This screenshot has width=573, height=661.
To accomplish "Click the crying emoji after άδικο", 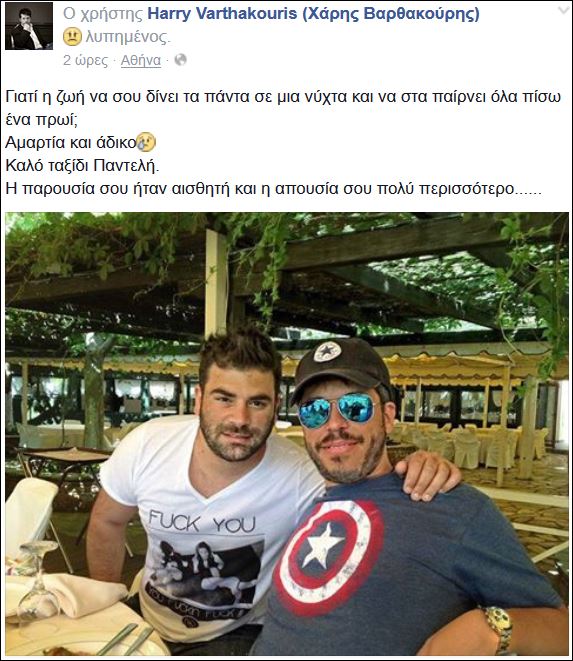I will (x=146, y=142).
